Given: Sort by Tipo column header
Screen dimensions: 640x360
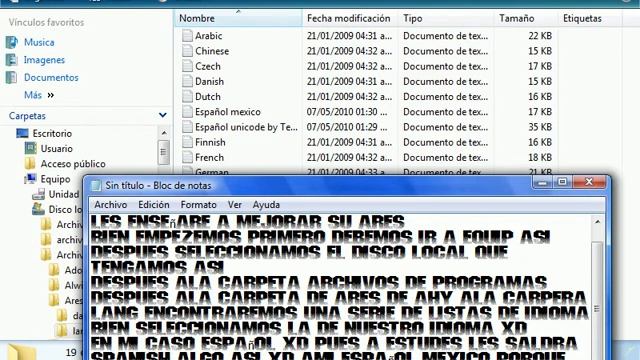Looking at the screenshot, I should click(446, 18).
